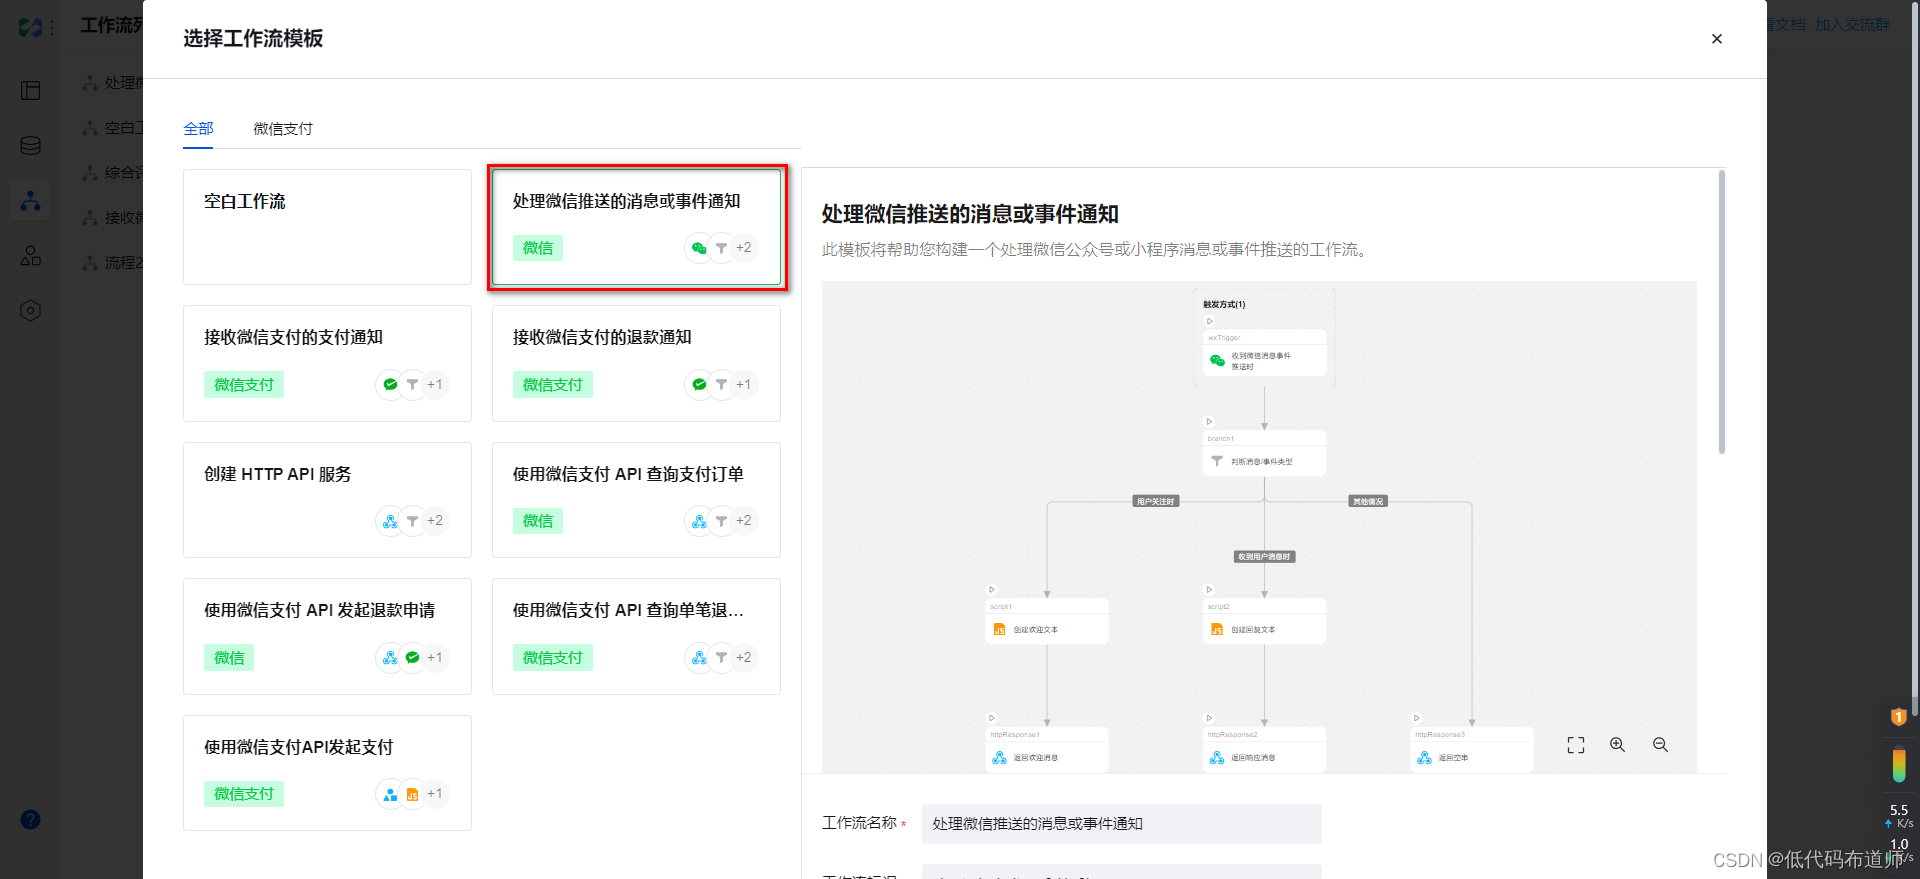This screenshot has height=879, width=1920.
Task: Click the 微信支付 tag on 支付通知 card
Action: click(244, 385)
